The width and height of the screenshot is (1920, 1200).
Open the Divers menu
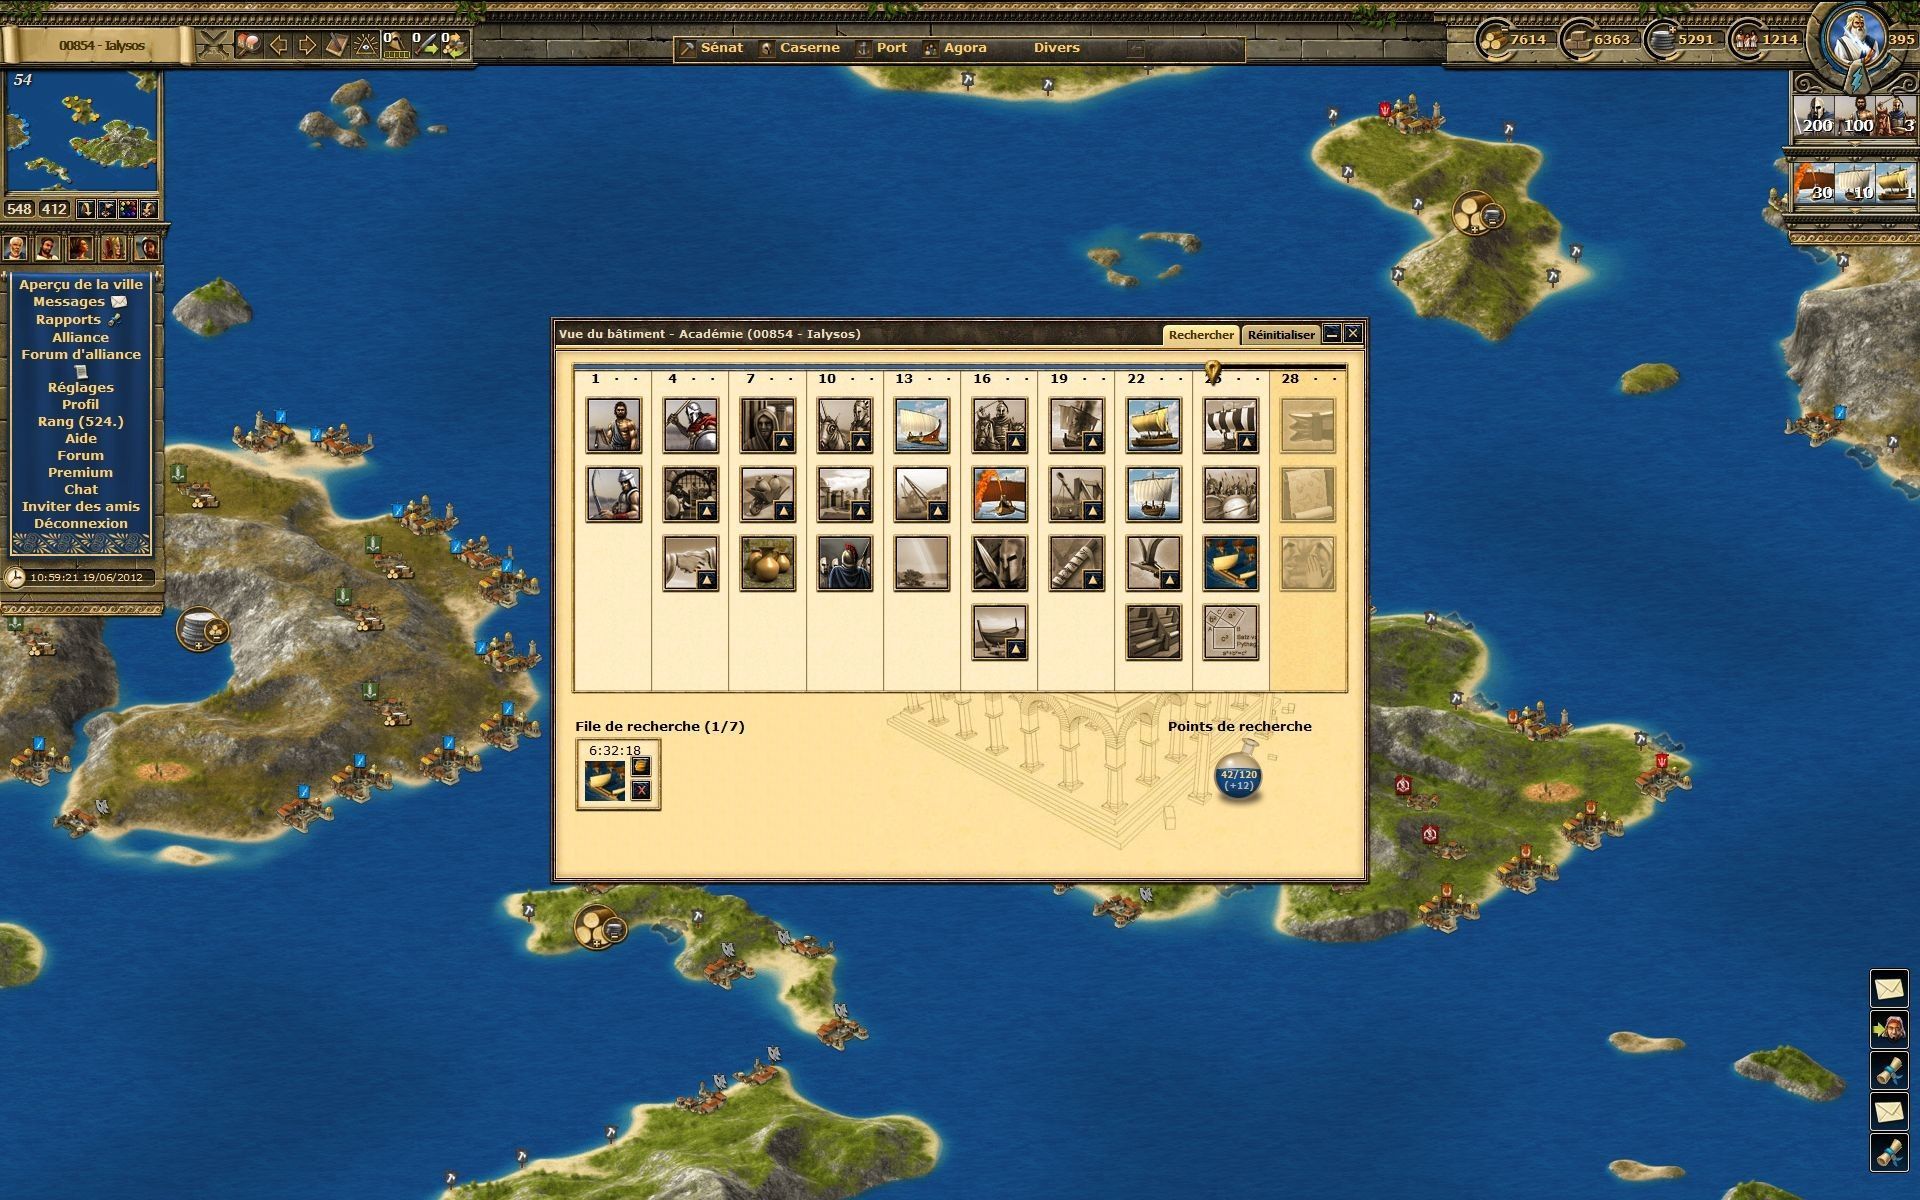pyautogui.click(x=1057, y=47)
